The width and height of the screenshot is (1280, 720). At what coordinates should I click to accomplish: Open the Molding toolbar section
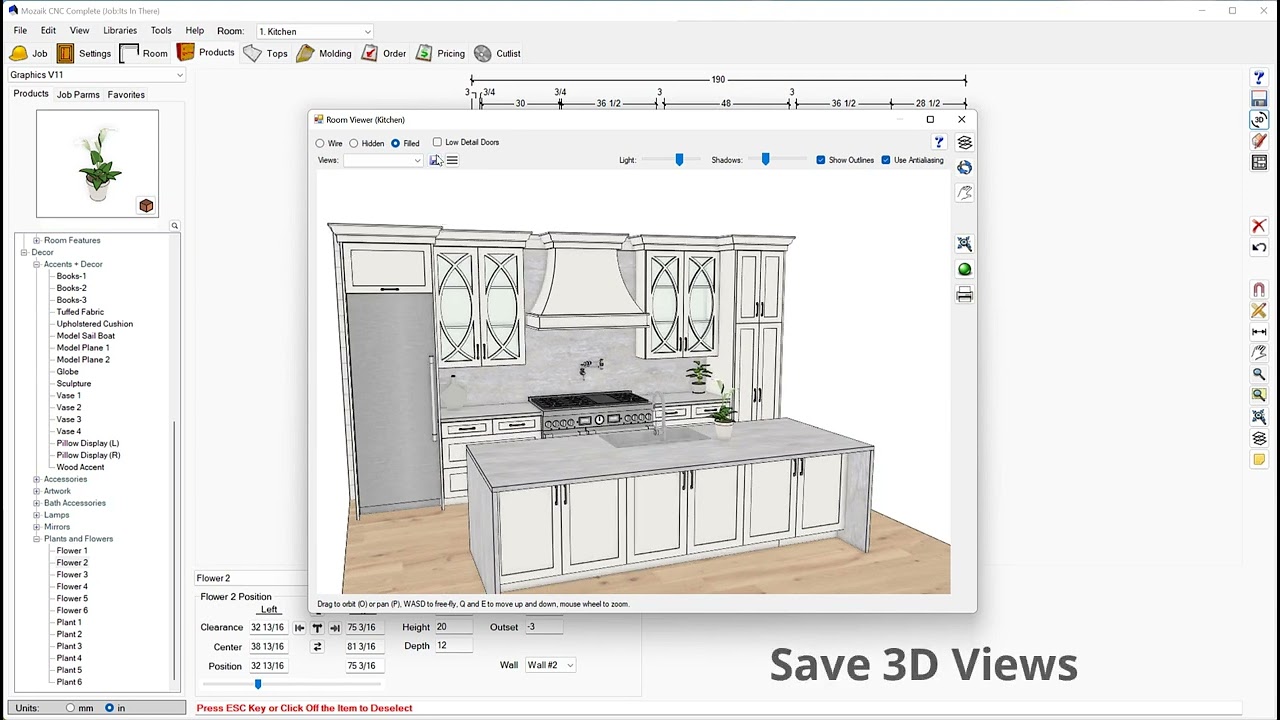(323, 53)
